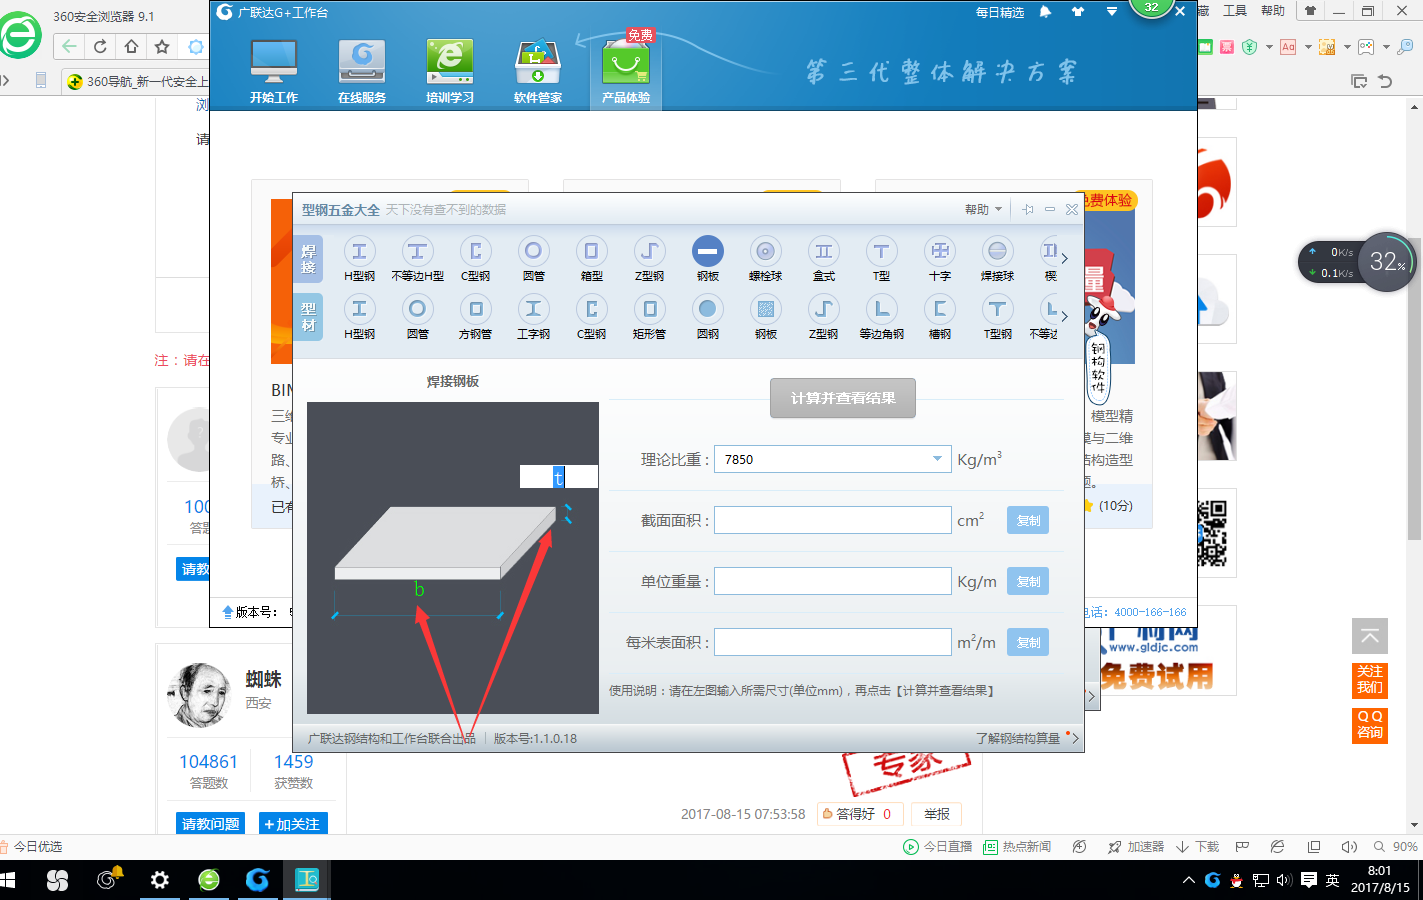This screenshot has height=900, width=1423.
Task: Go to the browser home page icon
Action: pos(131,46)
